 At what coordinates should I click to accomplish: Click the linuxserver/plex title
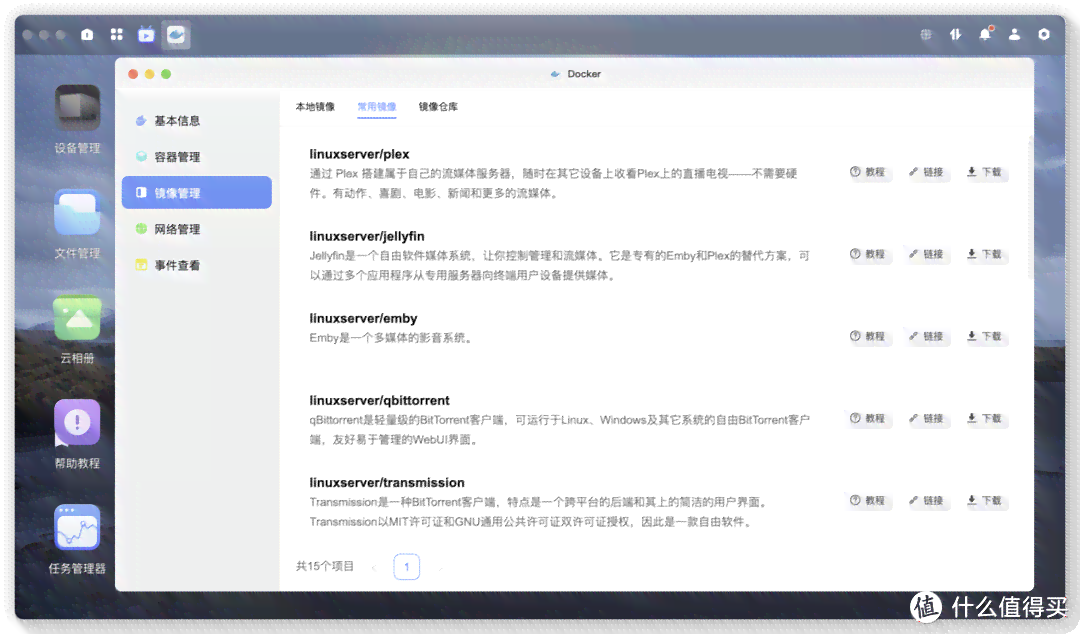click(360, 154)
